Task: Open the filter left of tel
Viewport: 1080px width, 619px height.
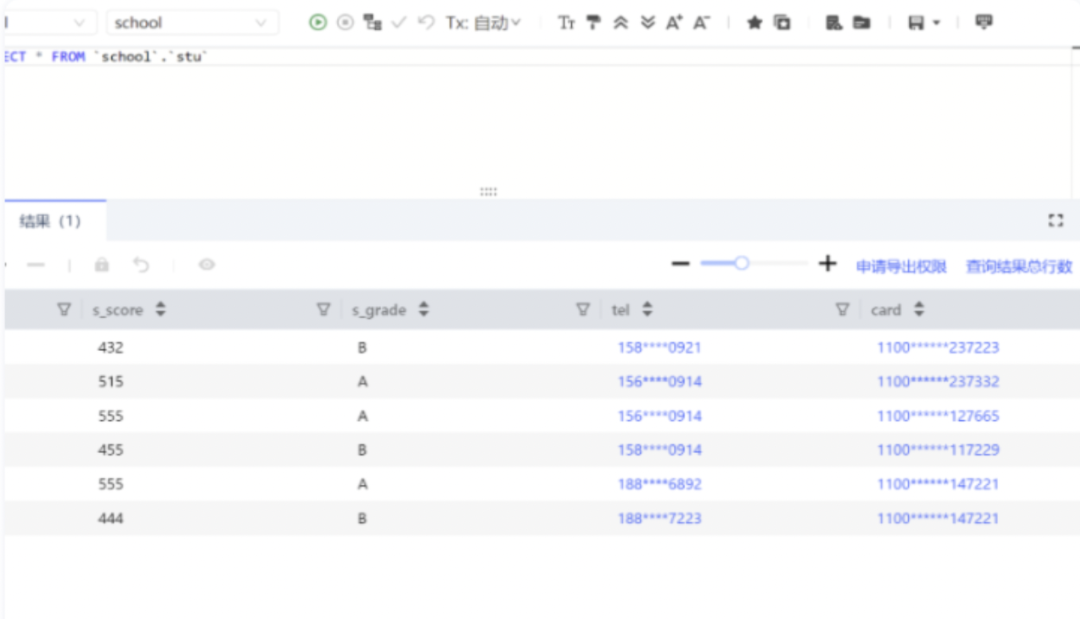Action: (x=583, y=309)
